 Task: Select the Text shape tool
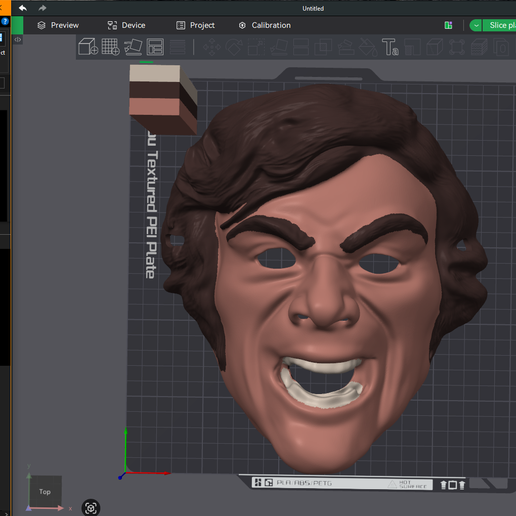(390, 47)
